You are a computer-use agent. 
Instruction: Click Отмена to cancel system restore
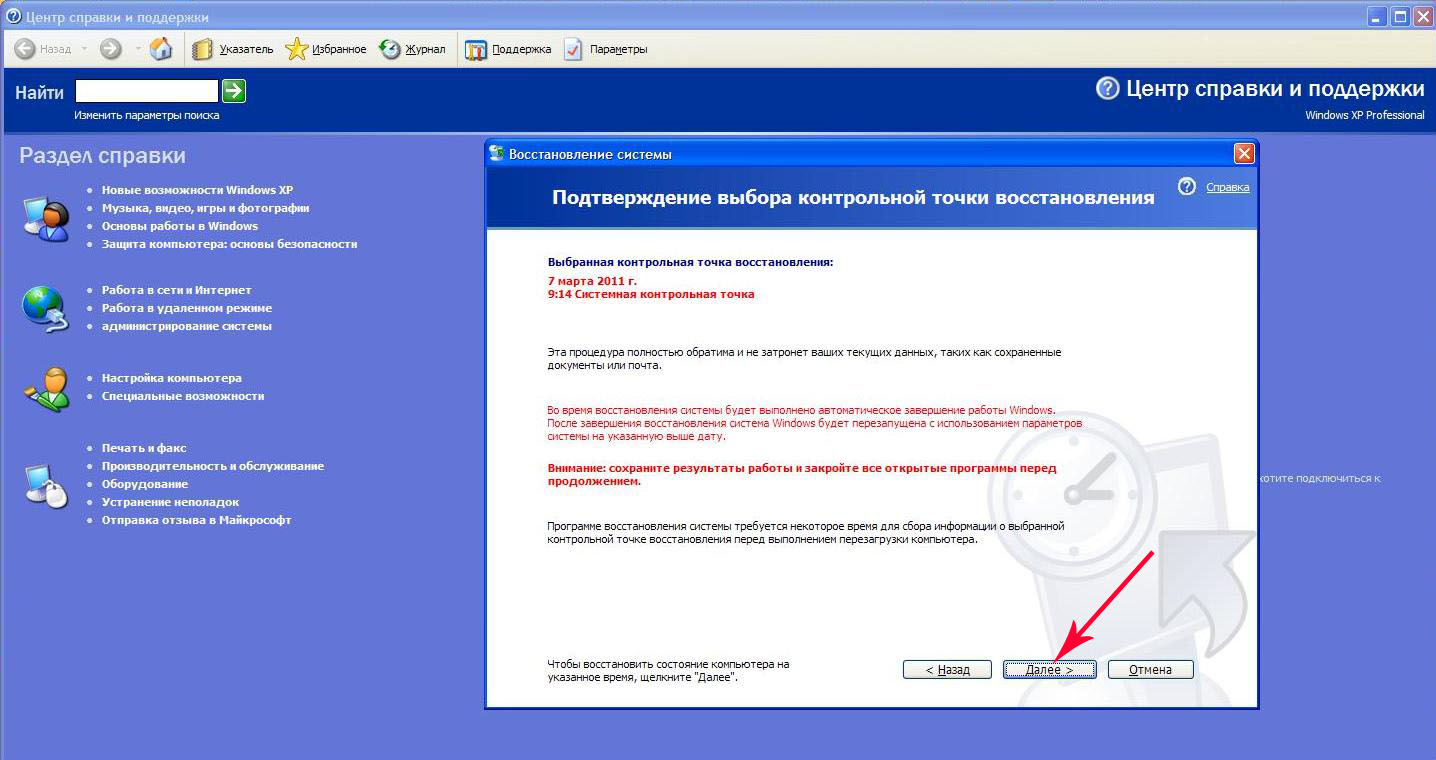1150,670
